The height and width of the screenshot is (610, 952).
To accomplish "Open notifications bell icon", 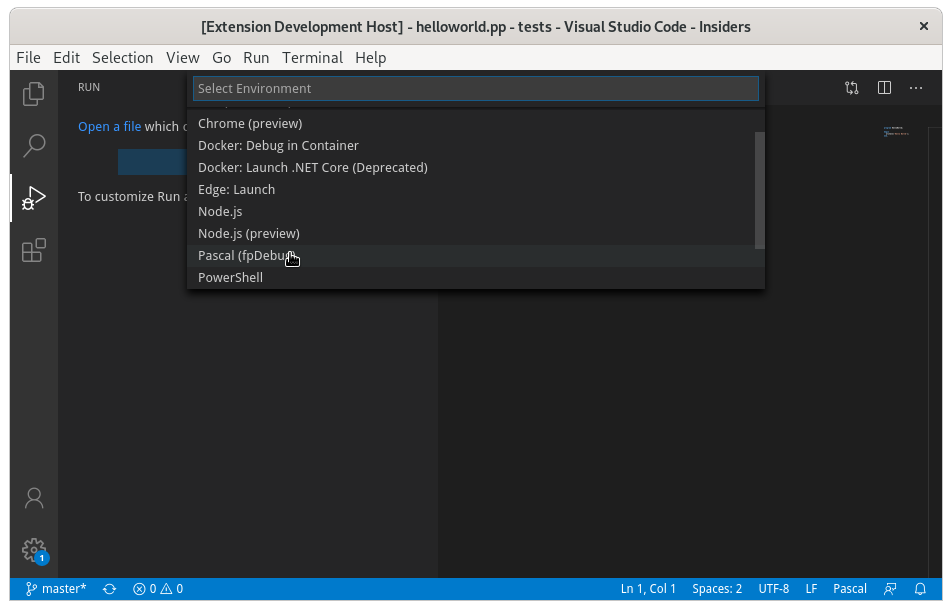I will click(x=920, y=589).
